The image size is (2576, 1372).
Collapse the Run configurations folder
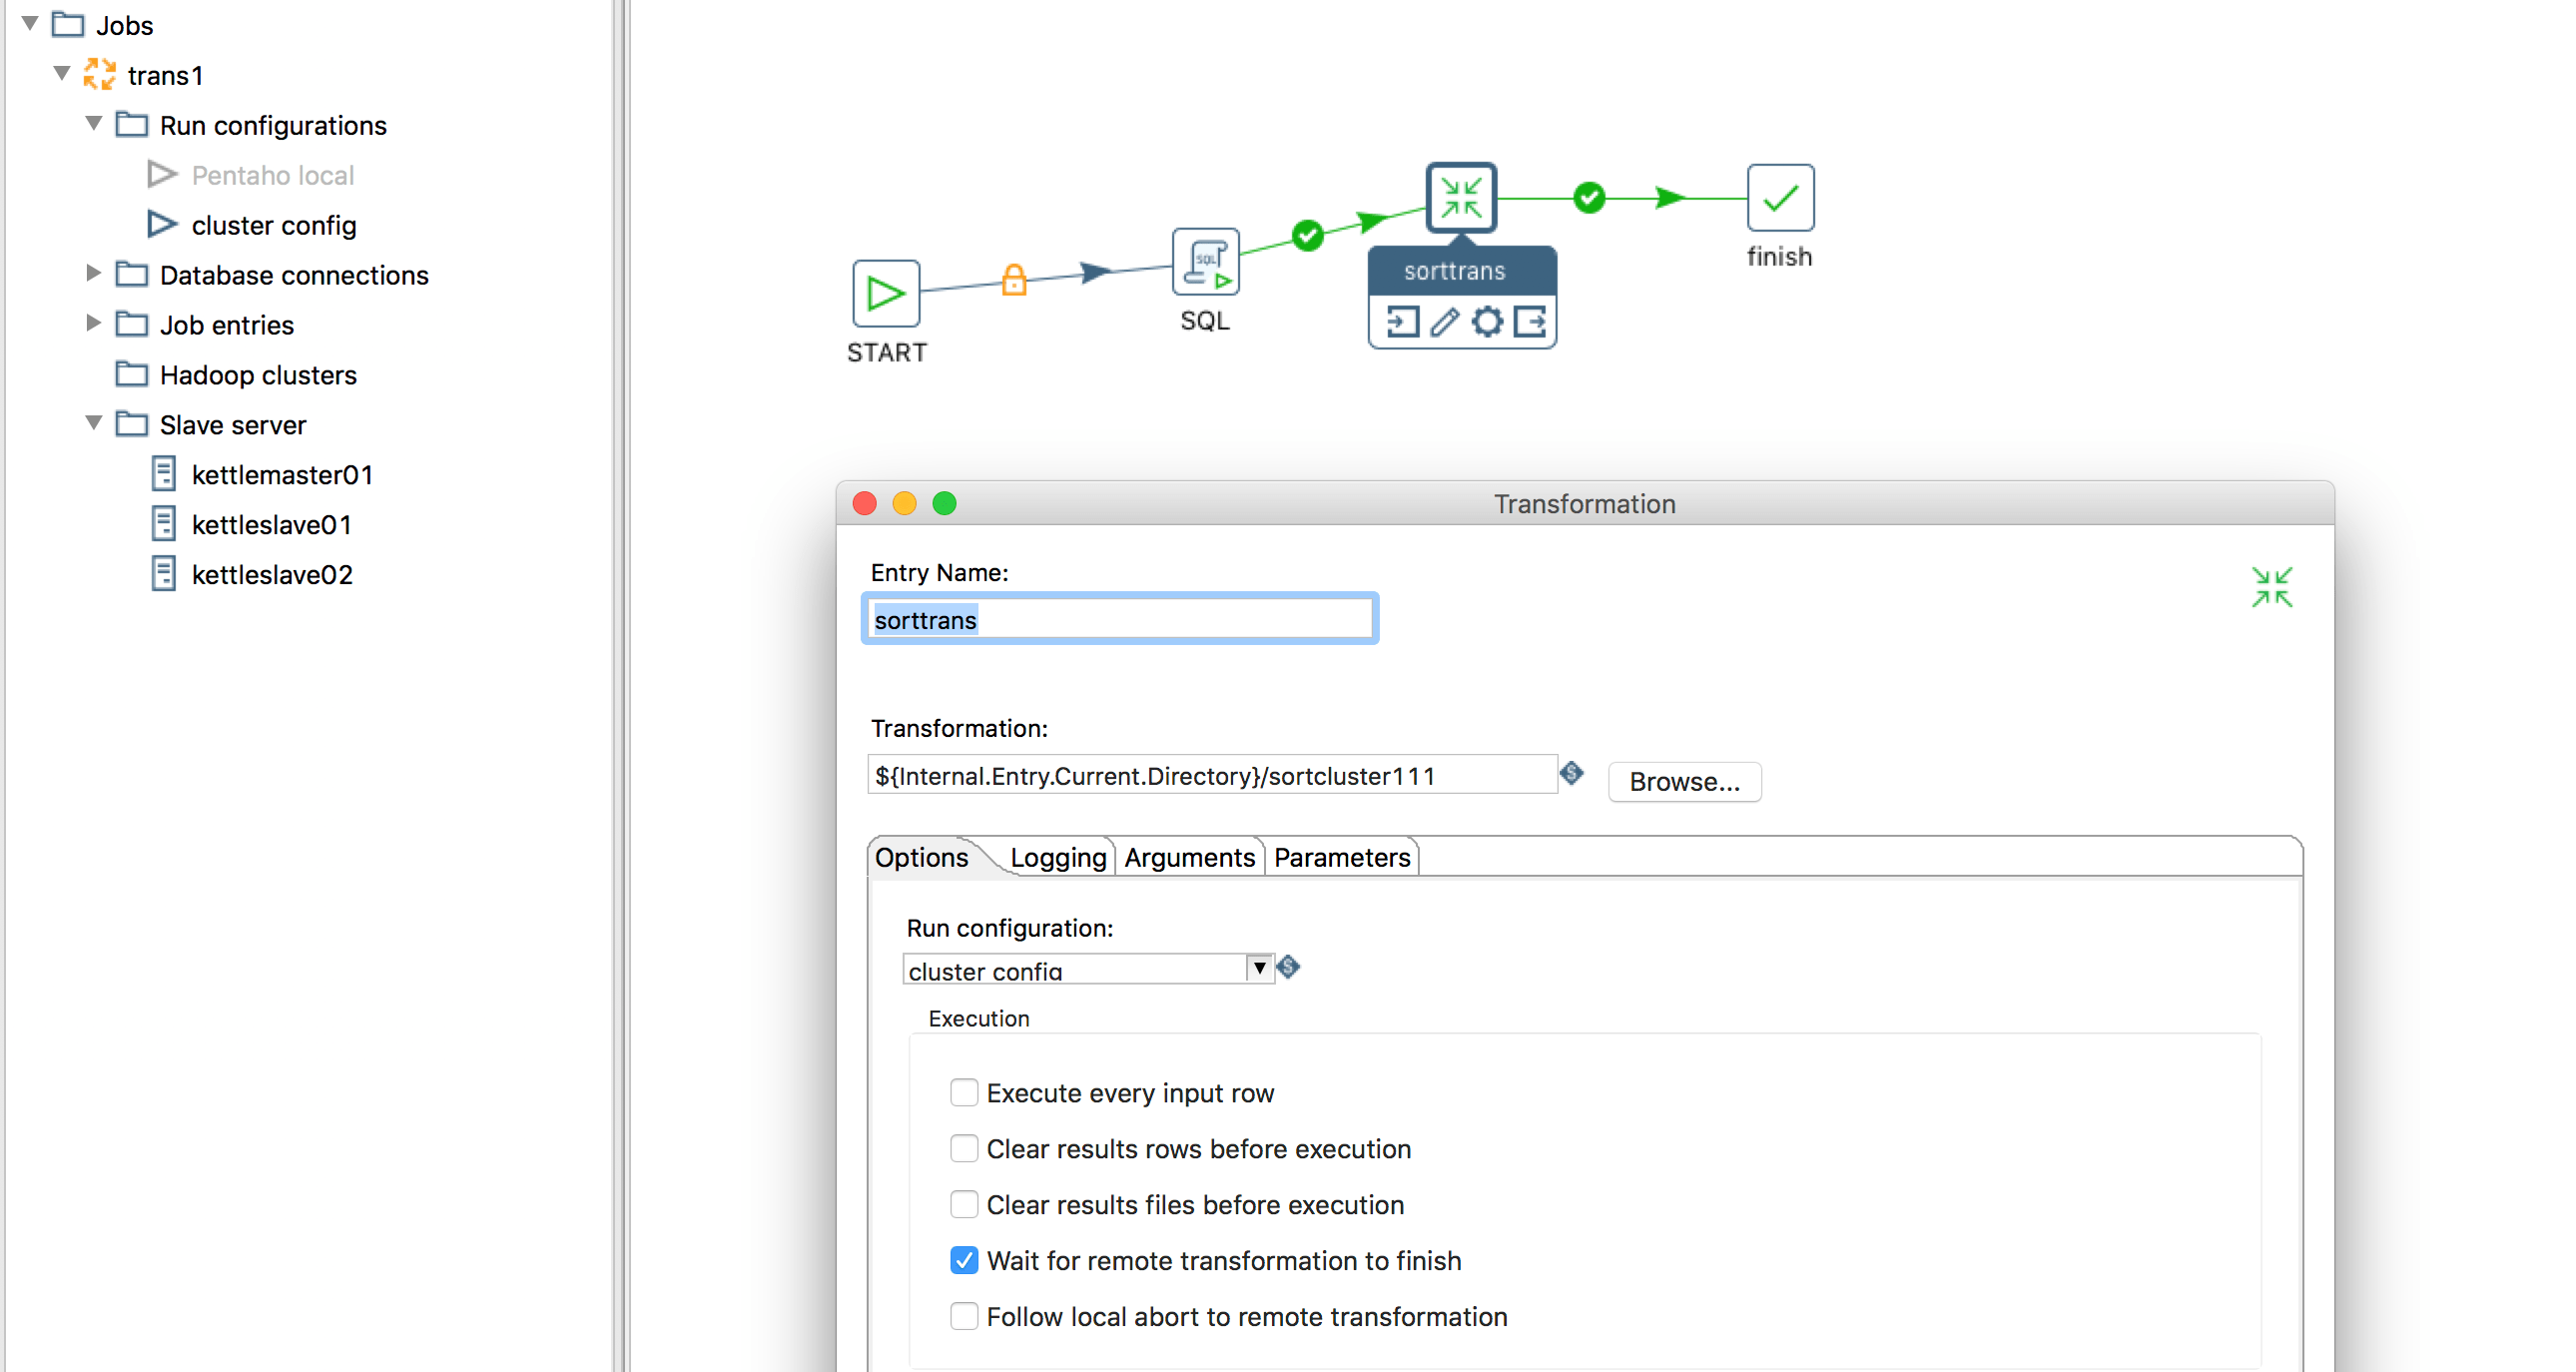93,123
